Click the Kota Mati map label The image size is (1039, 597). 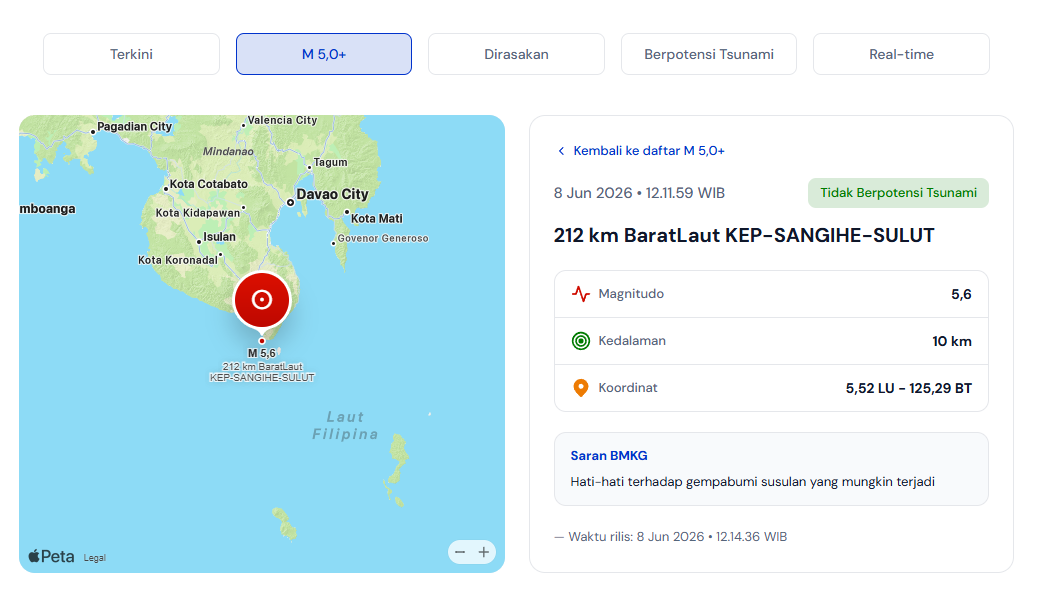pos(376,219)
